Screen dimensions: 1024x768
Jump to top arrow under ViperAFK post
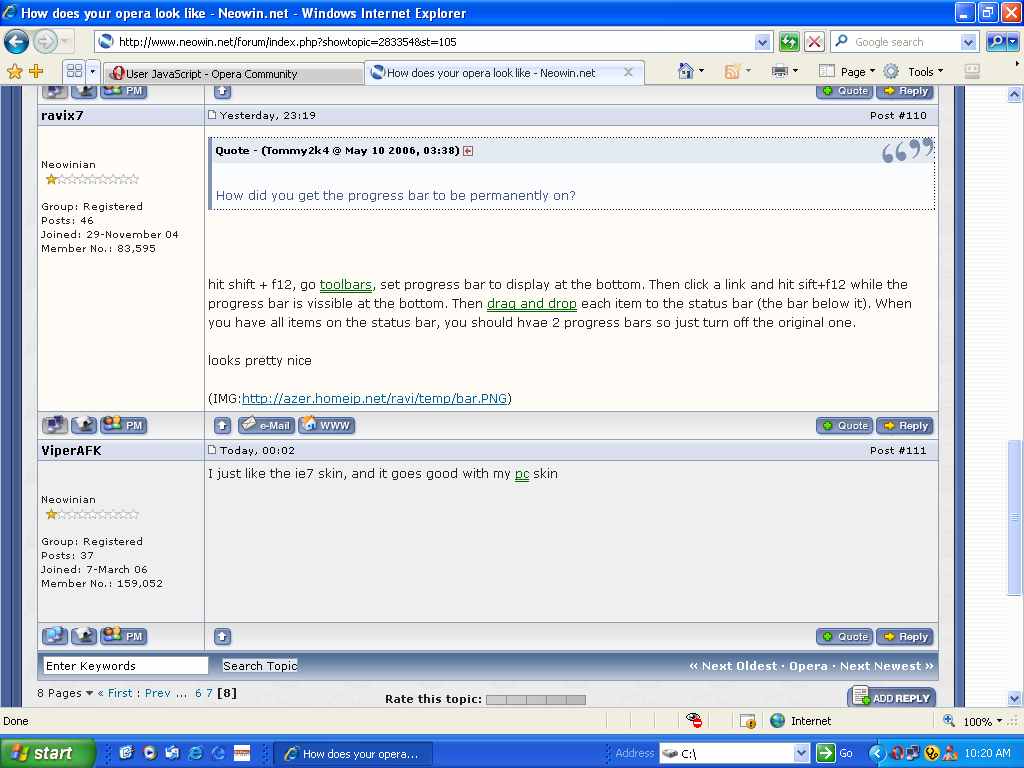[222, 636]
